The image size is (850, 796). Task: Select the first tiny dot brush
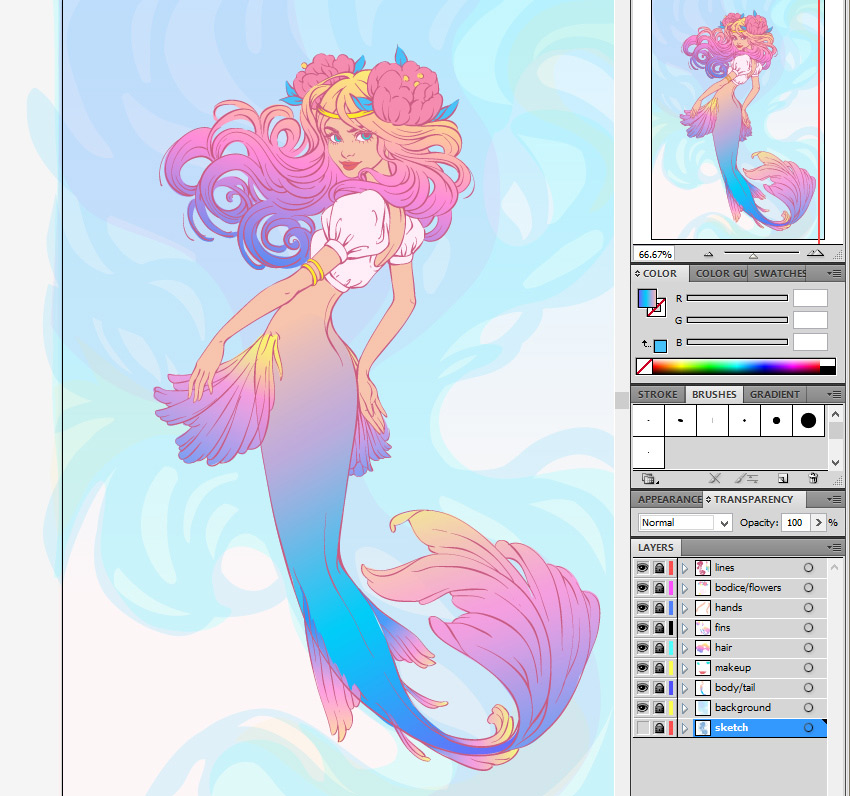[x=648, y=420]
